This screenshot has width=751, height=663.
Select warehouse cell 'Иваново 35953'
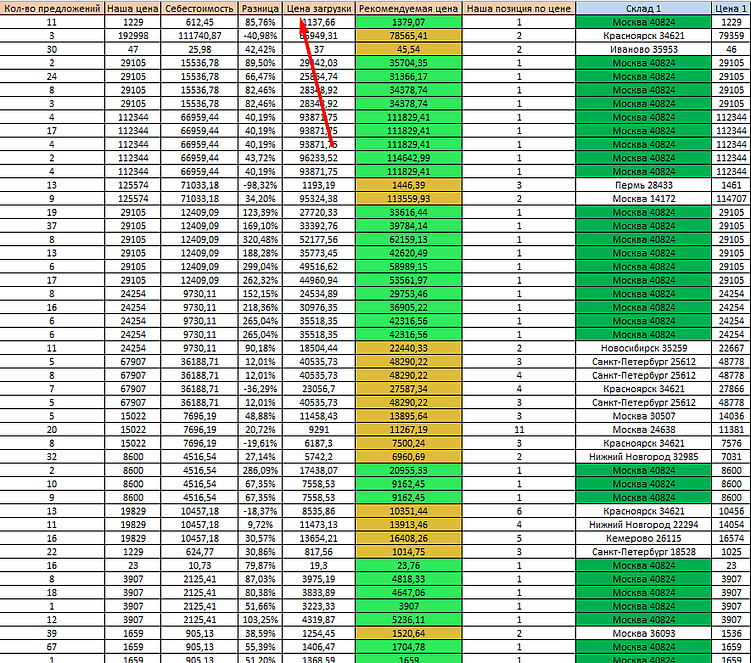(x=643, y=49)
